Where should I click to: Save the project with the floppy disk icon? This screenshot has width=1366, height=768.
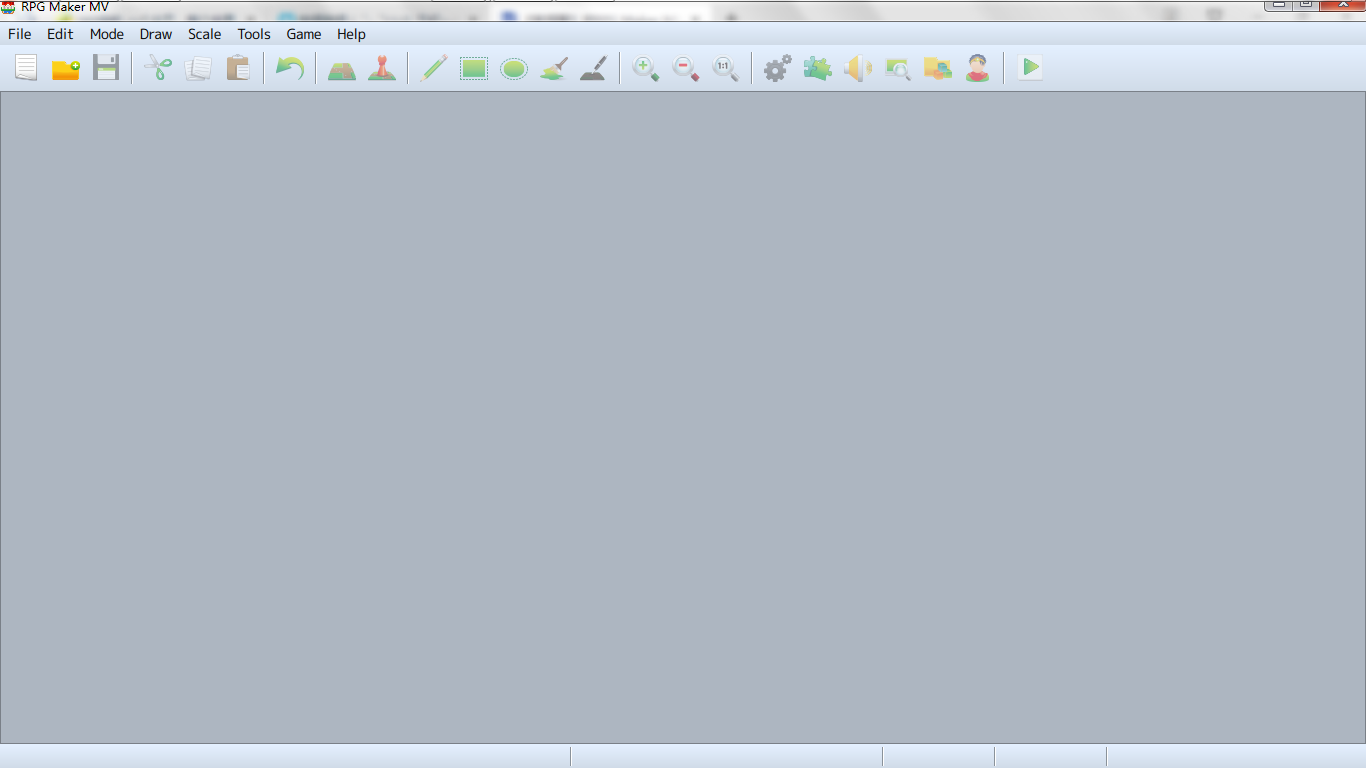pos(106,68)
